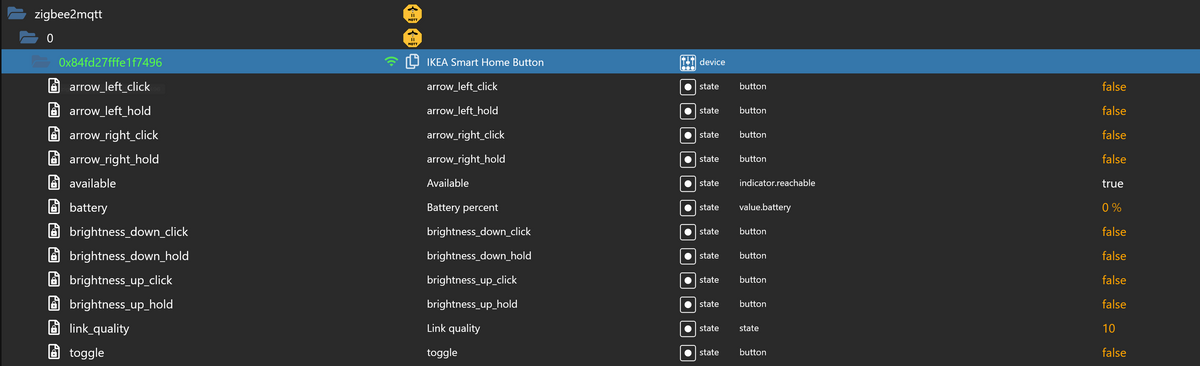The width and height of the screenshot is (1200, 366).
Task: Click arrow_left_click state file icon
Action: coord(55,86)
